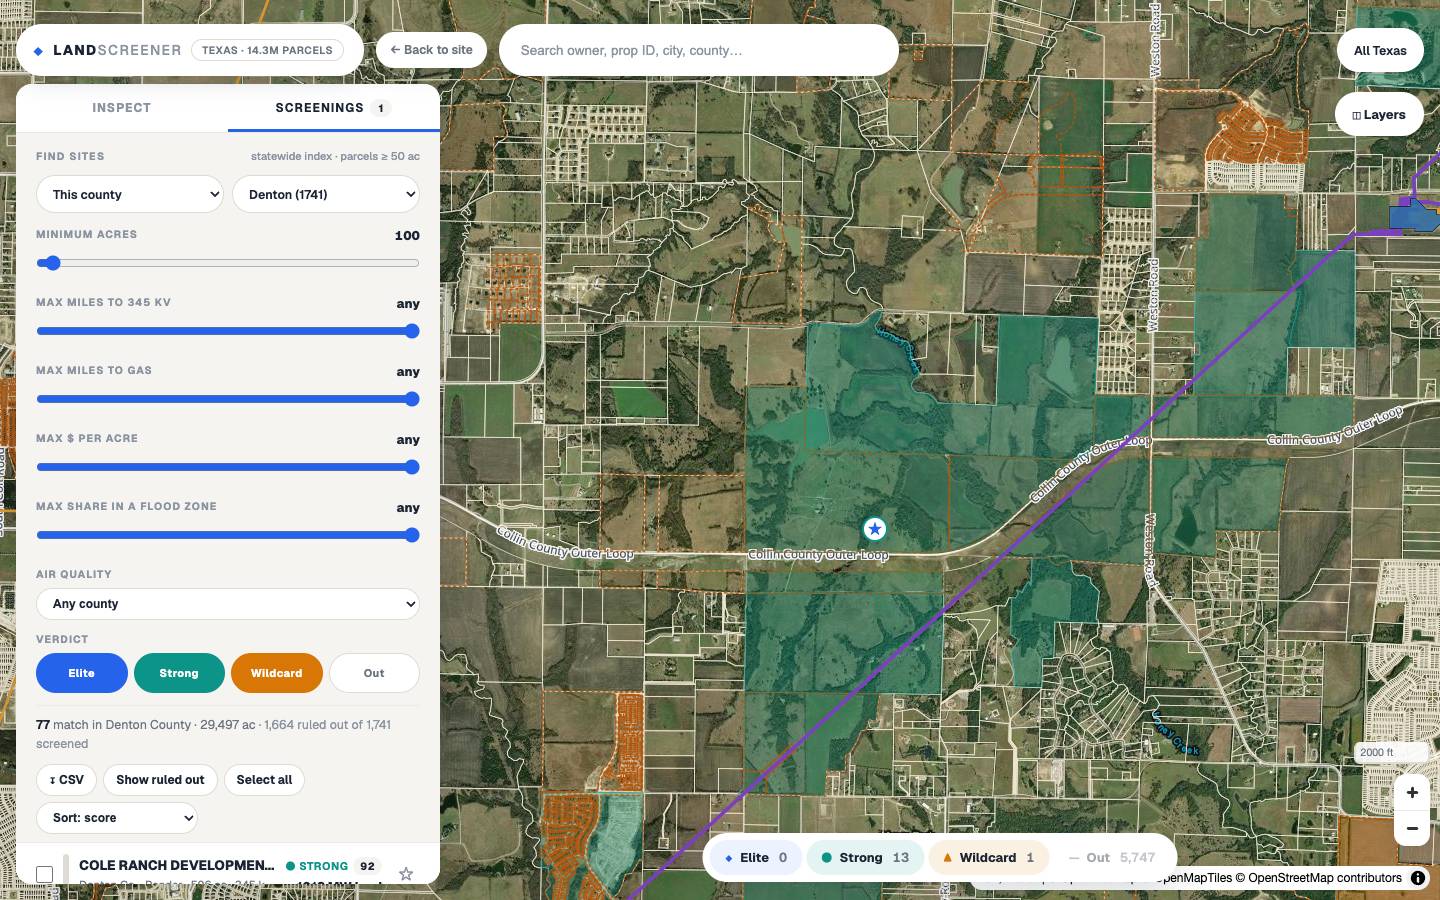Click the Texas 14.3M Parcels badge
This screenshot has height=900, width=1440.
[267, 50]
